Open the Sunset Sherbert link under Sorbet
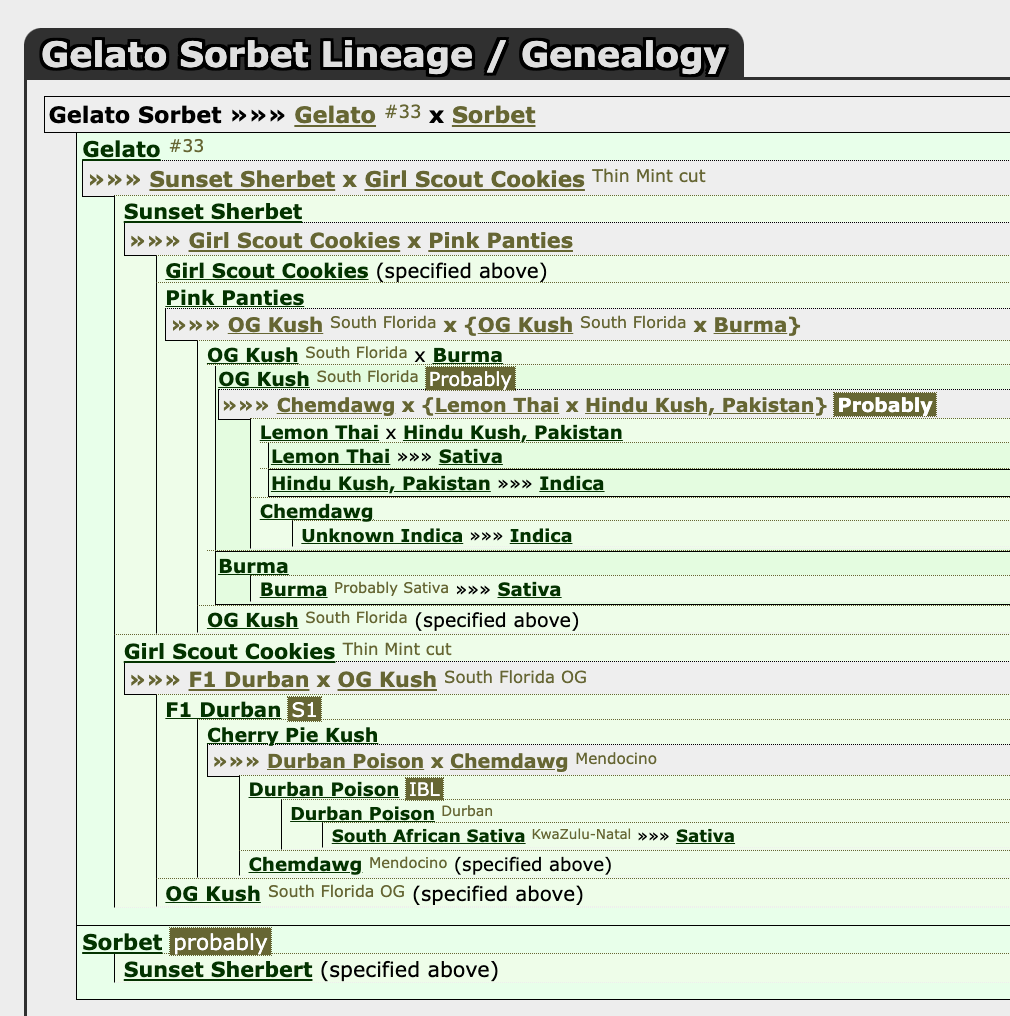The height and width of the screenshot is (1016, 1010). coord(218,969)
